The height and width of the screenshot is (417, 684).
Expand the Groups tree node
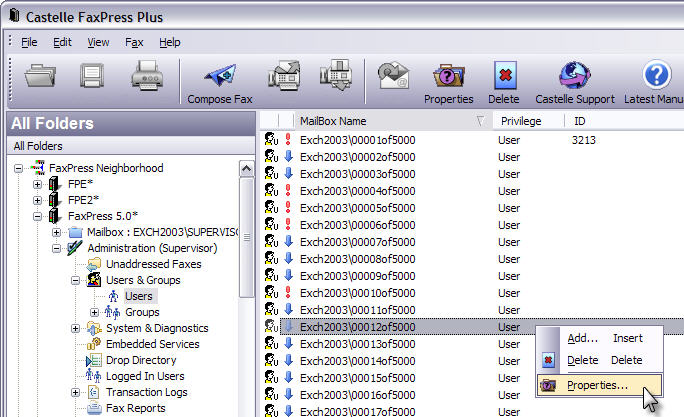[x=94, y=312]
